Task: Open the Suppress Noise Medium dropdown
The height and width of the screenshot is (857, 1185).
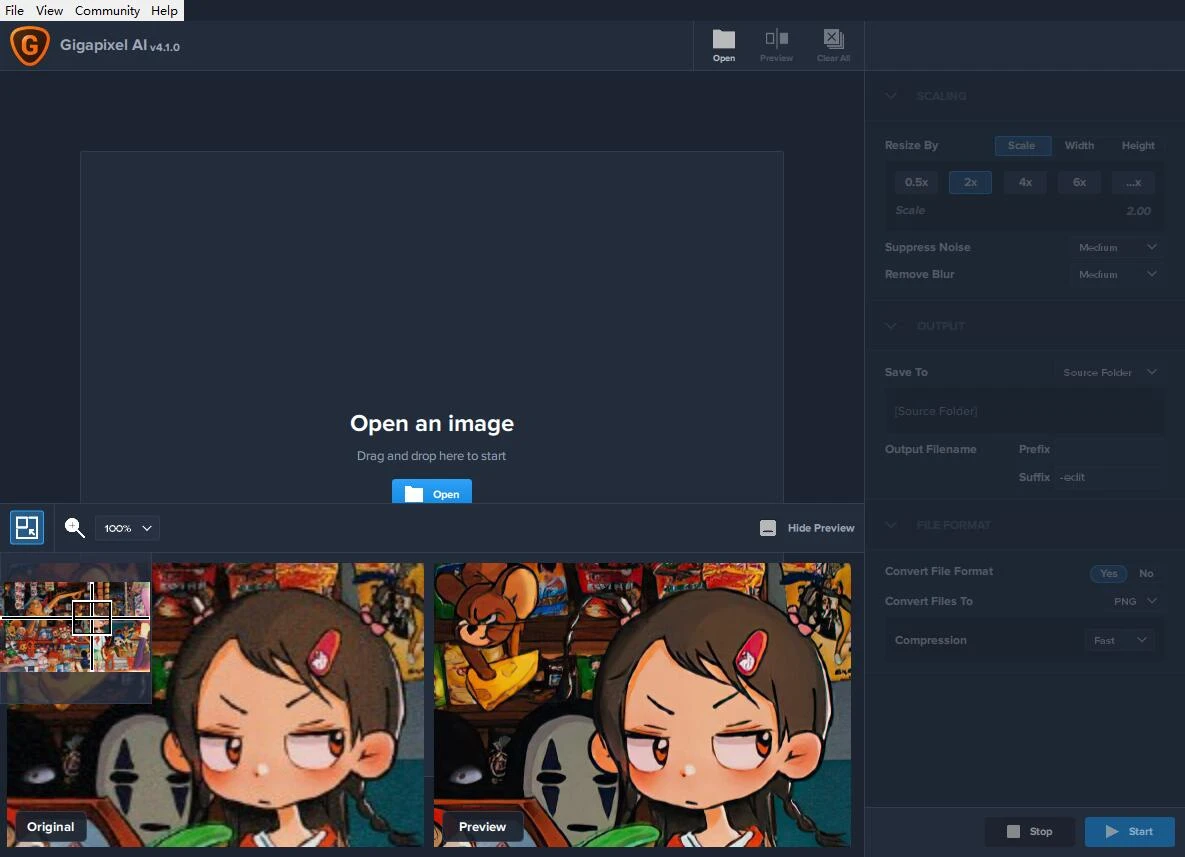Action: [1116, 247]
